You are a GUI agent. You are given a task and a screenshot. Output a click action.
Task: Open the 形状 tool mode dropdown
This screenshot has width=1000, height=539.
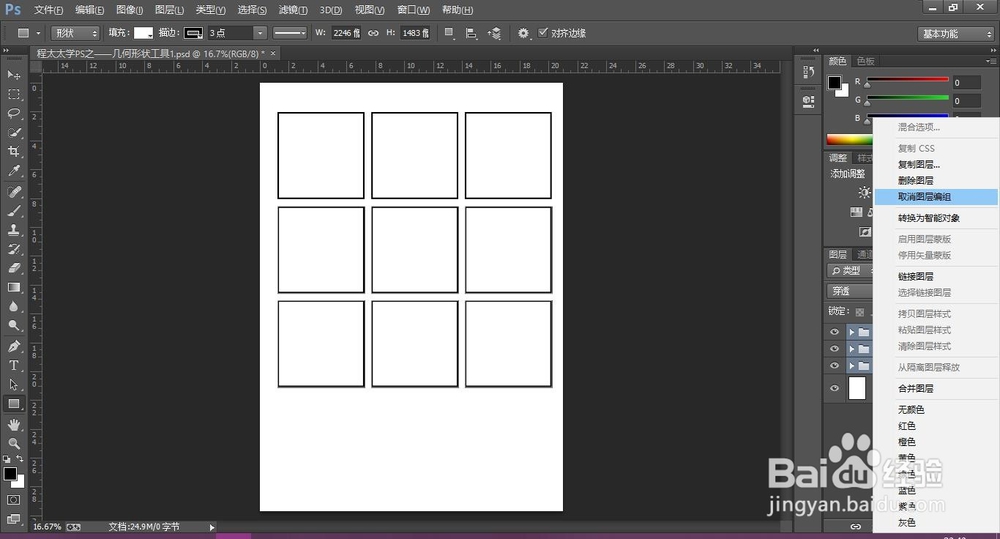pos(75,33)
